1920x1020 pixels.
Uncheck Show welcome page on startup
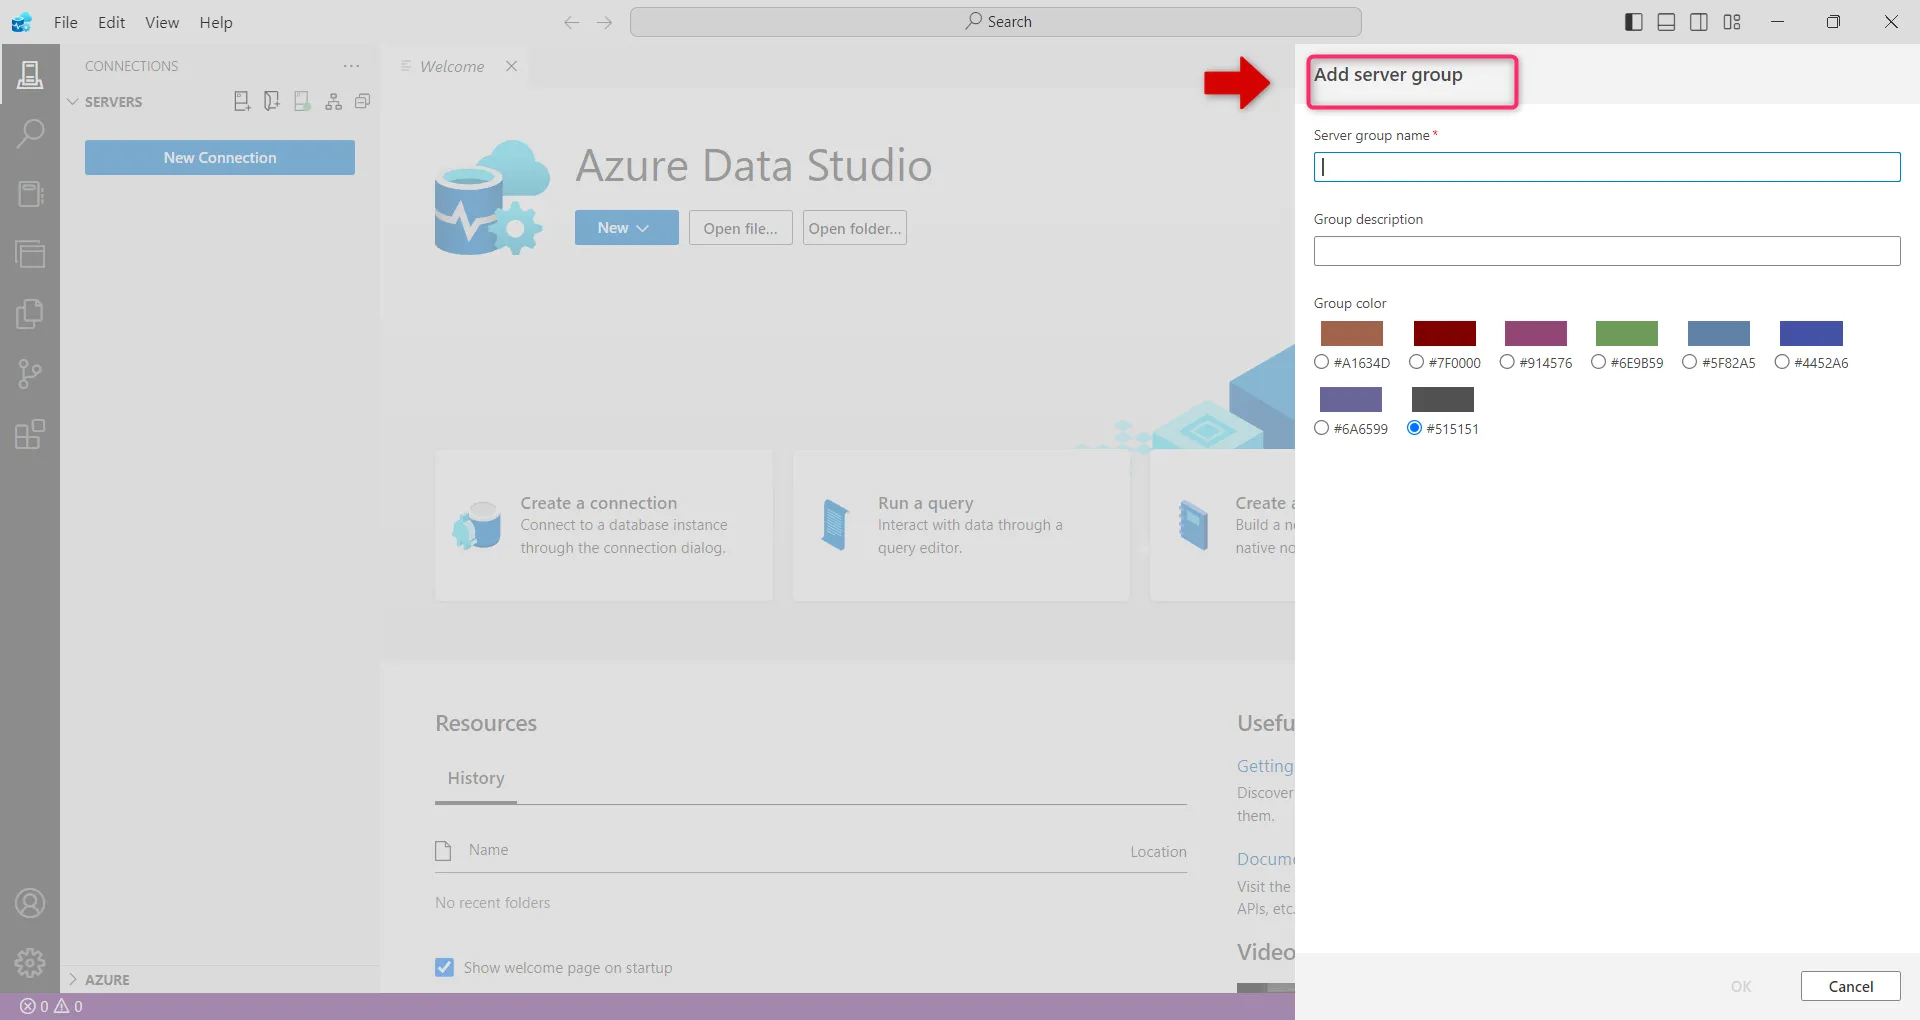point(444,967)
